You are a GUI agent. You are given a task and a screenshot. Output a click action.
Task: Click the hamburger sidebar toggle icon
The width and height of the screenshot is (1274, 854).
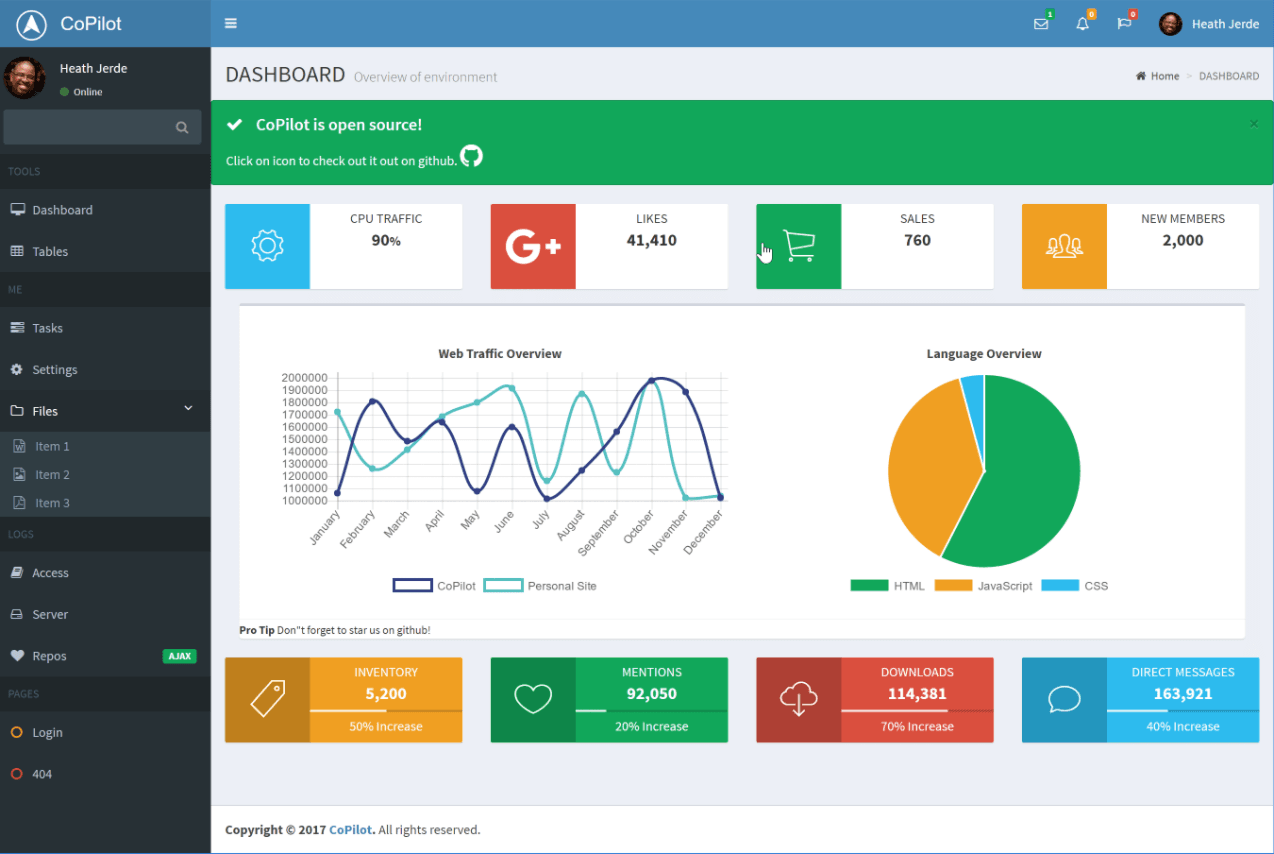pos(231,23)
